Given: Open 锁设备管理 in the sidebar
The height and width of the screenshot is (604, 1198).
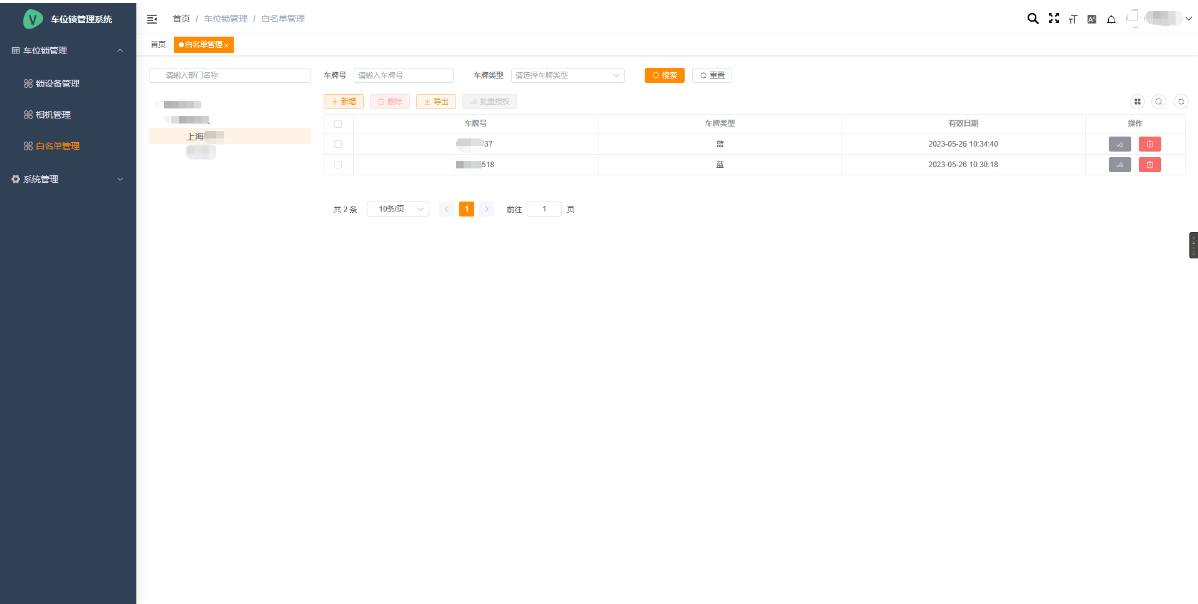Looking at the screenshot, I should (57, 83).
